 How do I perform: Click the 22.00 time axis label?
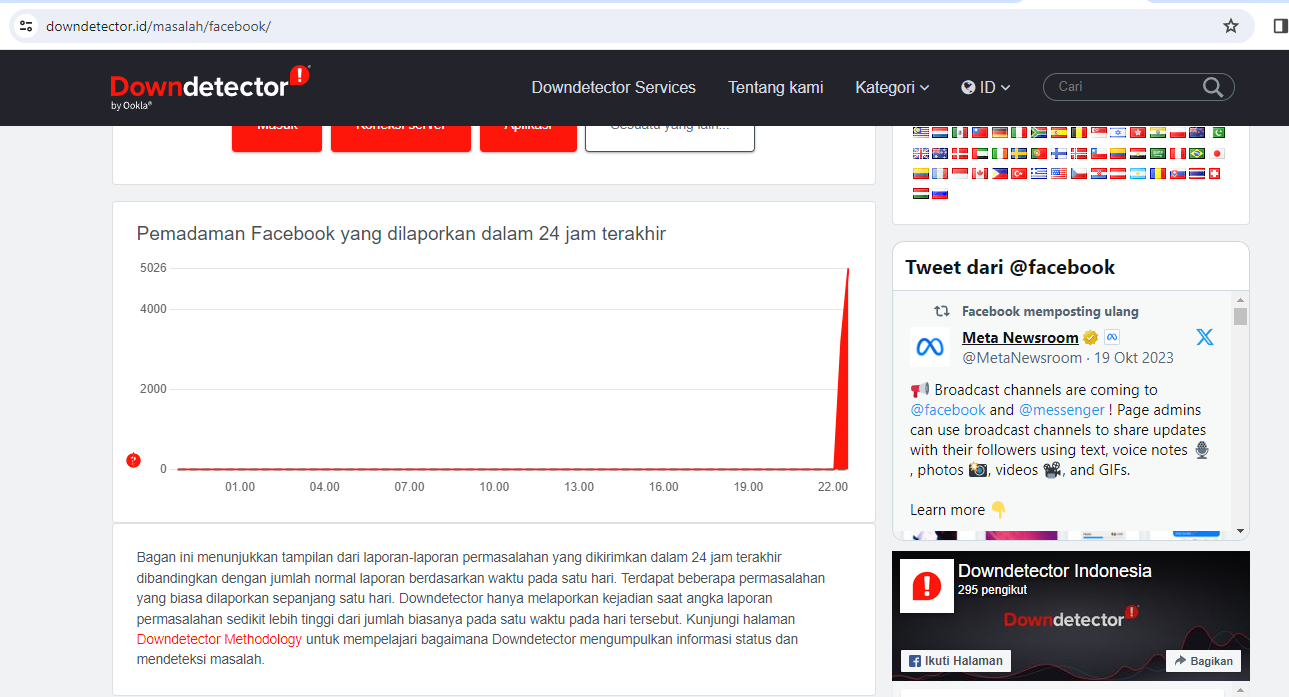832,487
